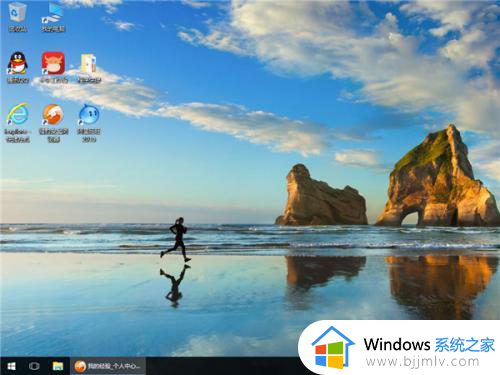Open Task View on the taskbar
Viewport: 500px width, 375px height.
pos(34,366)
